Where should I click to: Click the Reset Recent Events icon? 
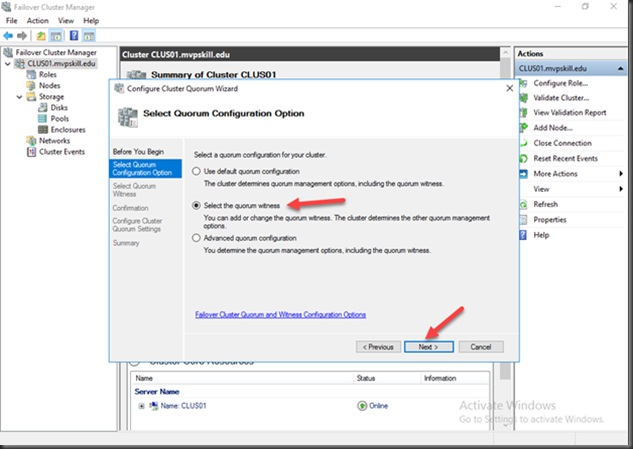coord(524,158)
